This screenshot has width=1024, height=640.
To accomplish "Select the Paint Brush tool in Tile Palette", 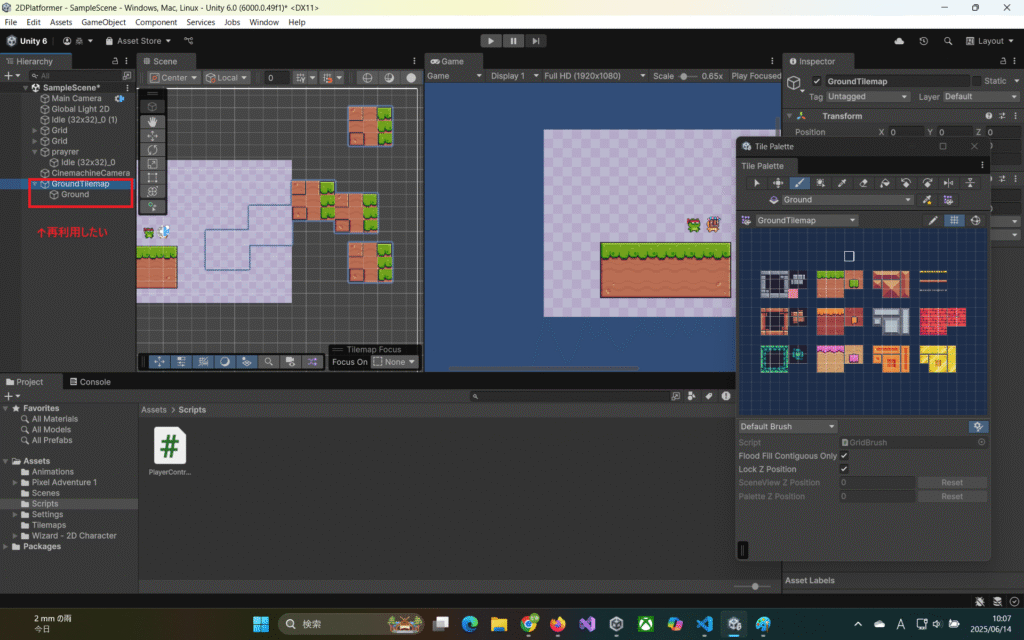I will pos(798,183).
